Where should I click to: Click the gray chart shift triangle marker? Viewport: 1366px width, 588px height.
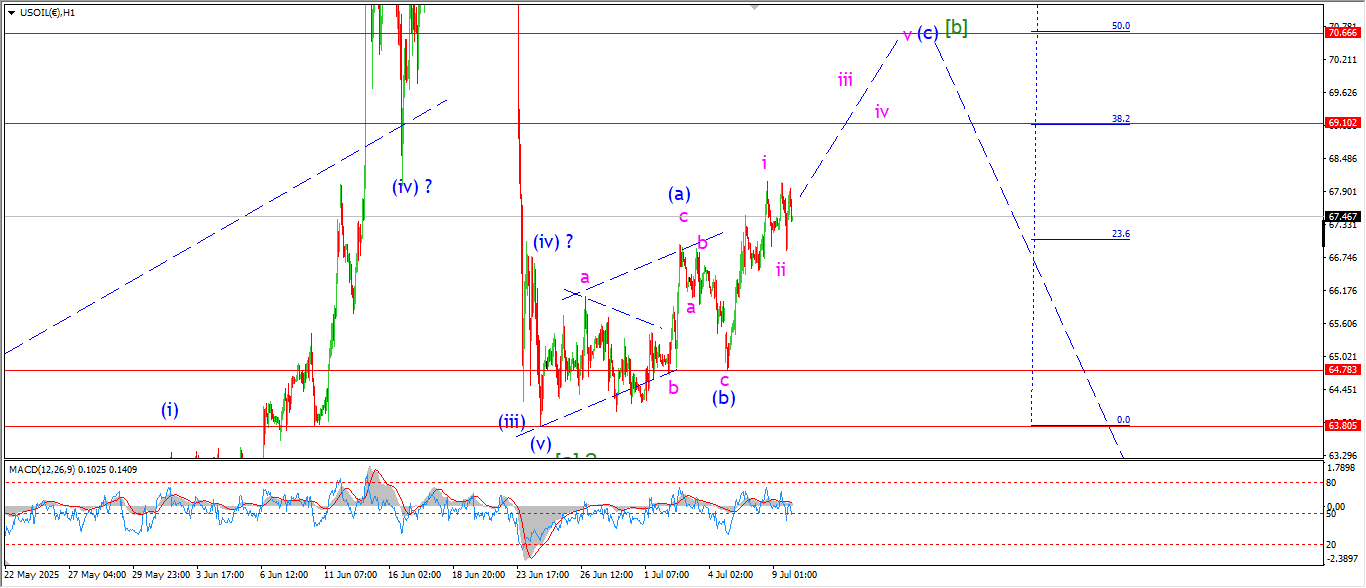[x=756, y=7]
